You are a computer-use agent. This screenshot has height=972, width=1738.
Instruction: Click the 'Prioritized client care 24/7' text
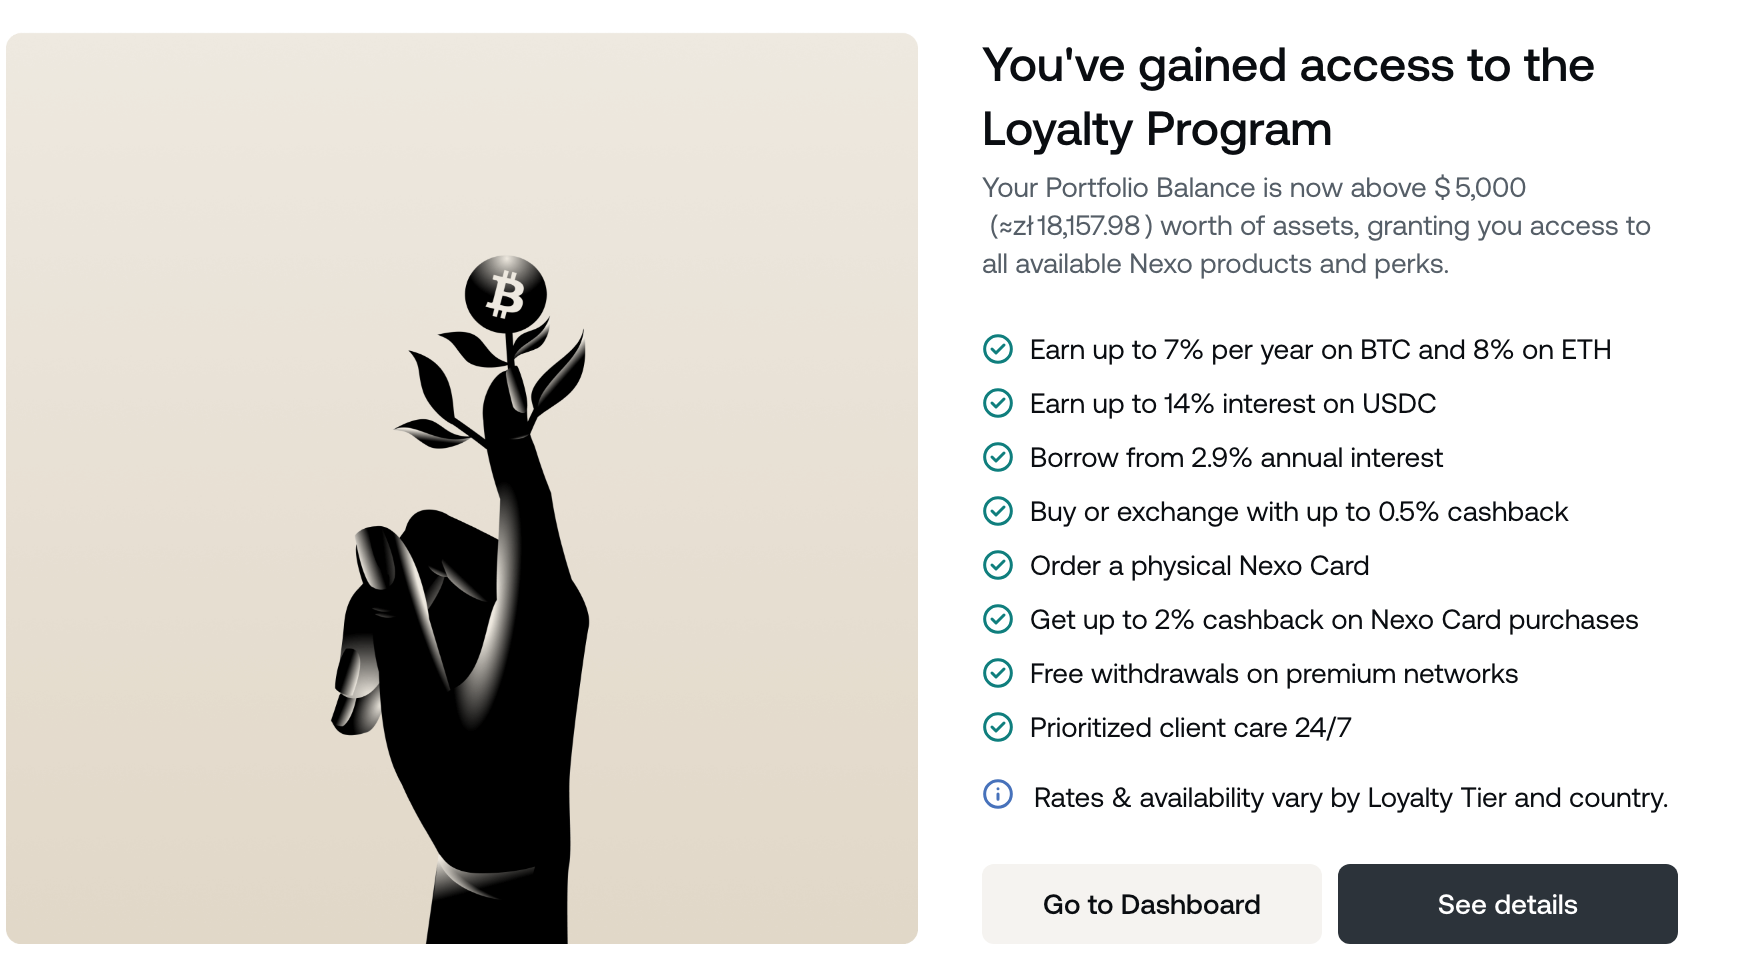pyautogui.click(x=1190, y=728)
